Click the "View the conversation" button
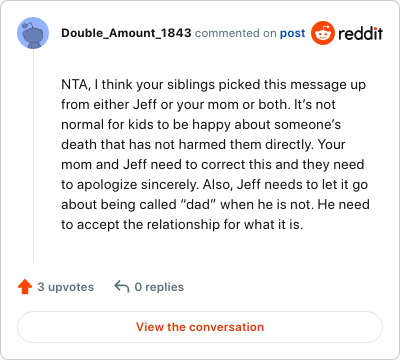The image size is (400, 360). 200,327
